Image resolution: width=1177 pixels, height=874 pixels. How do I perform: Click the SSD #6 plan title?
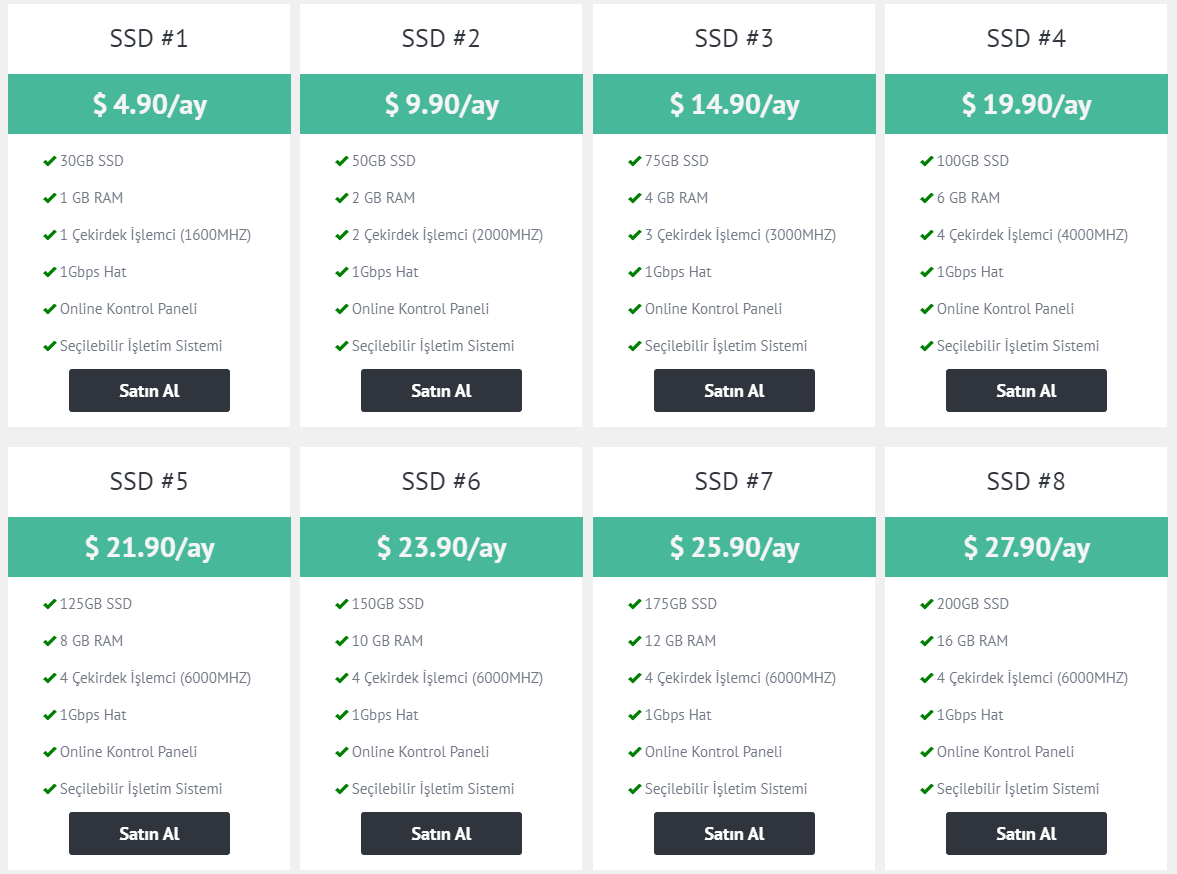point(441,481)
